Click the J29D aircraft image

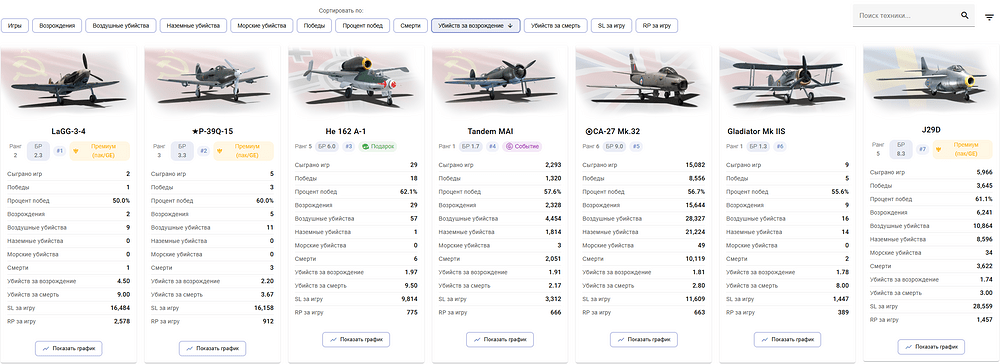[x=931, y=80]
